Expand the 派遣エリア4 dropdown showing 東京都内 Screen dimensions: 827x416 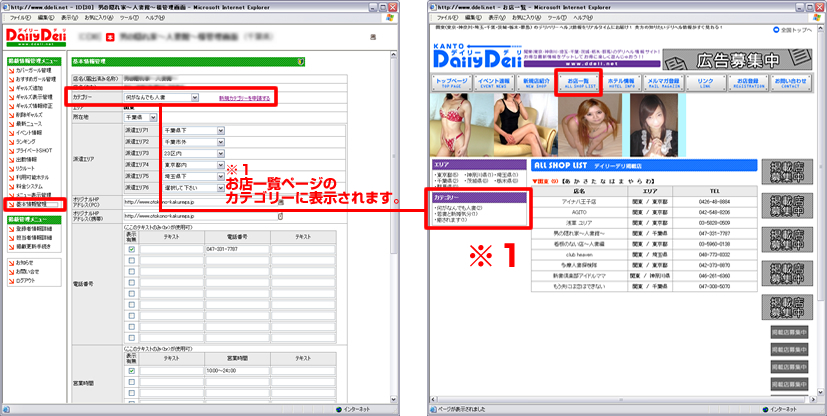194,165
